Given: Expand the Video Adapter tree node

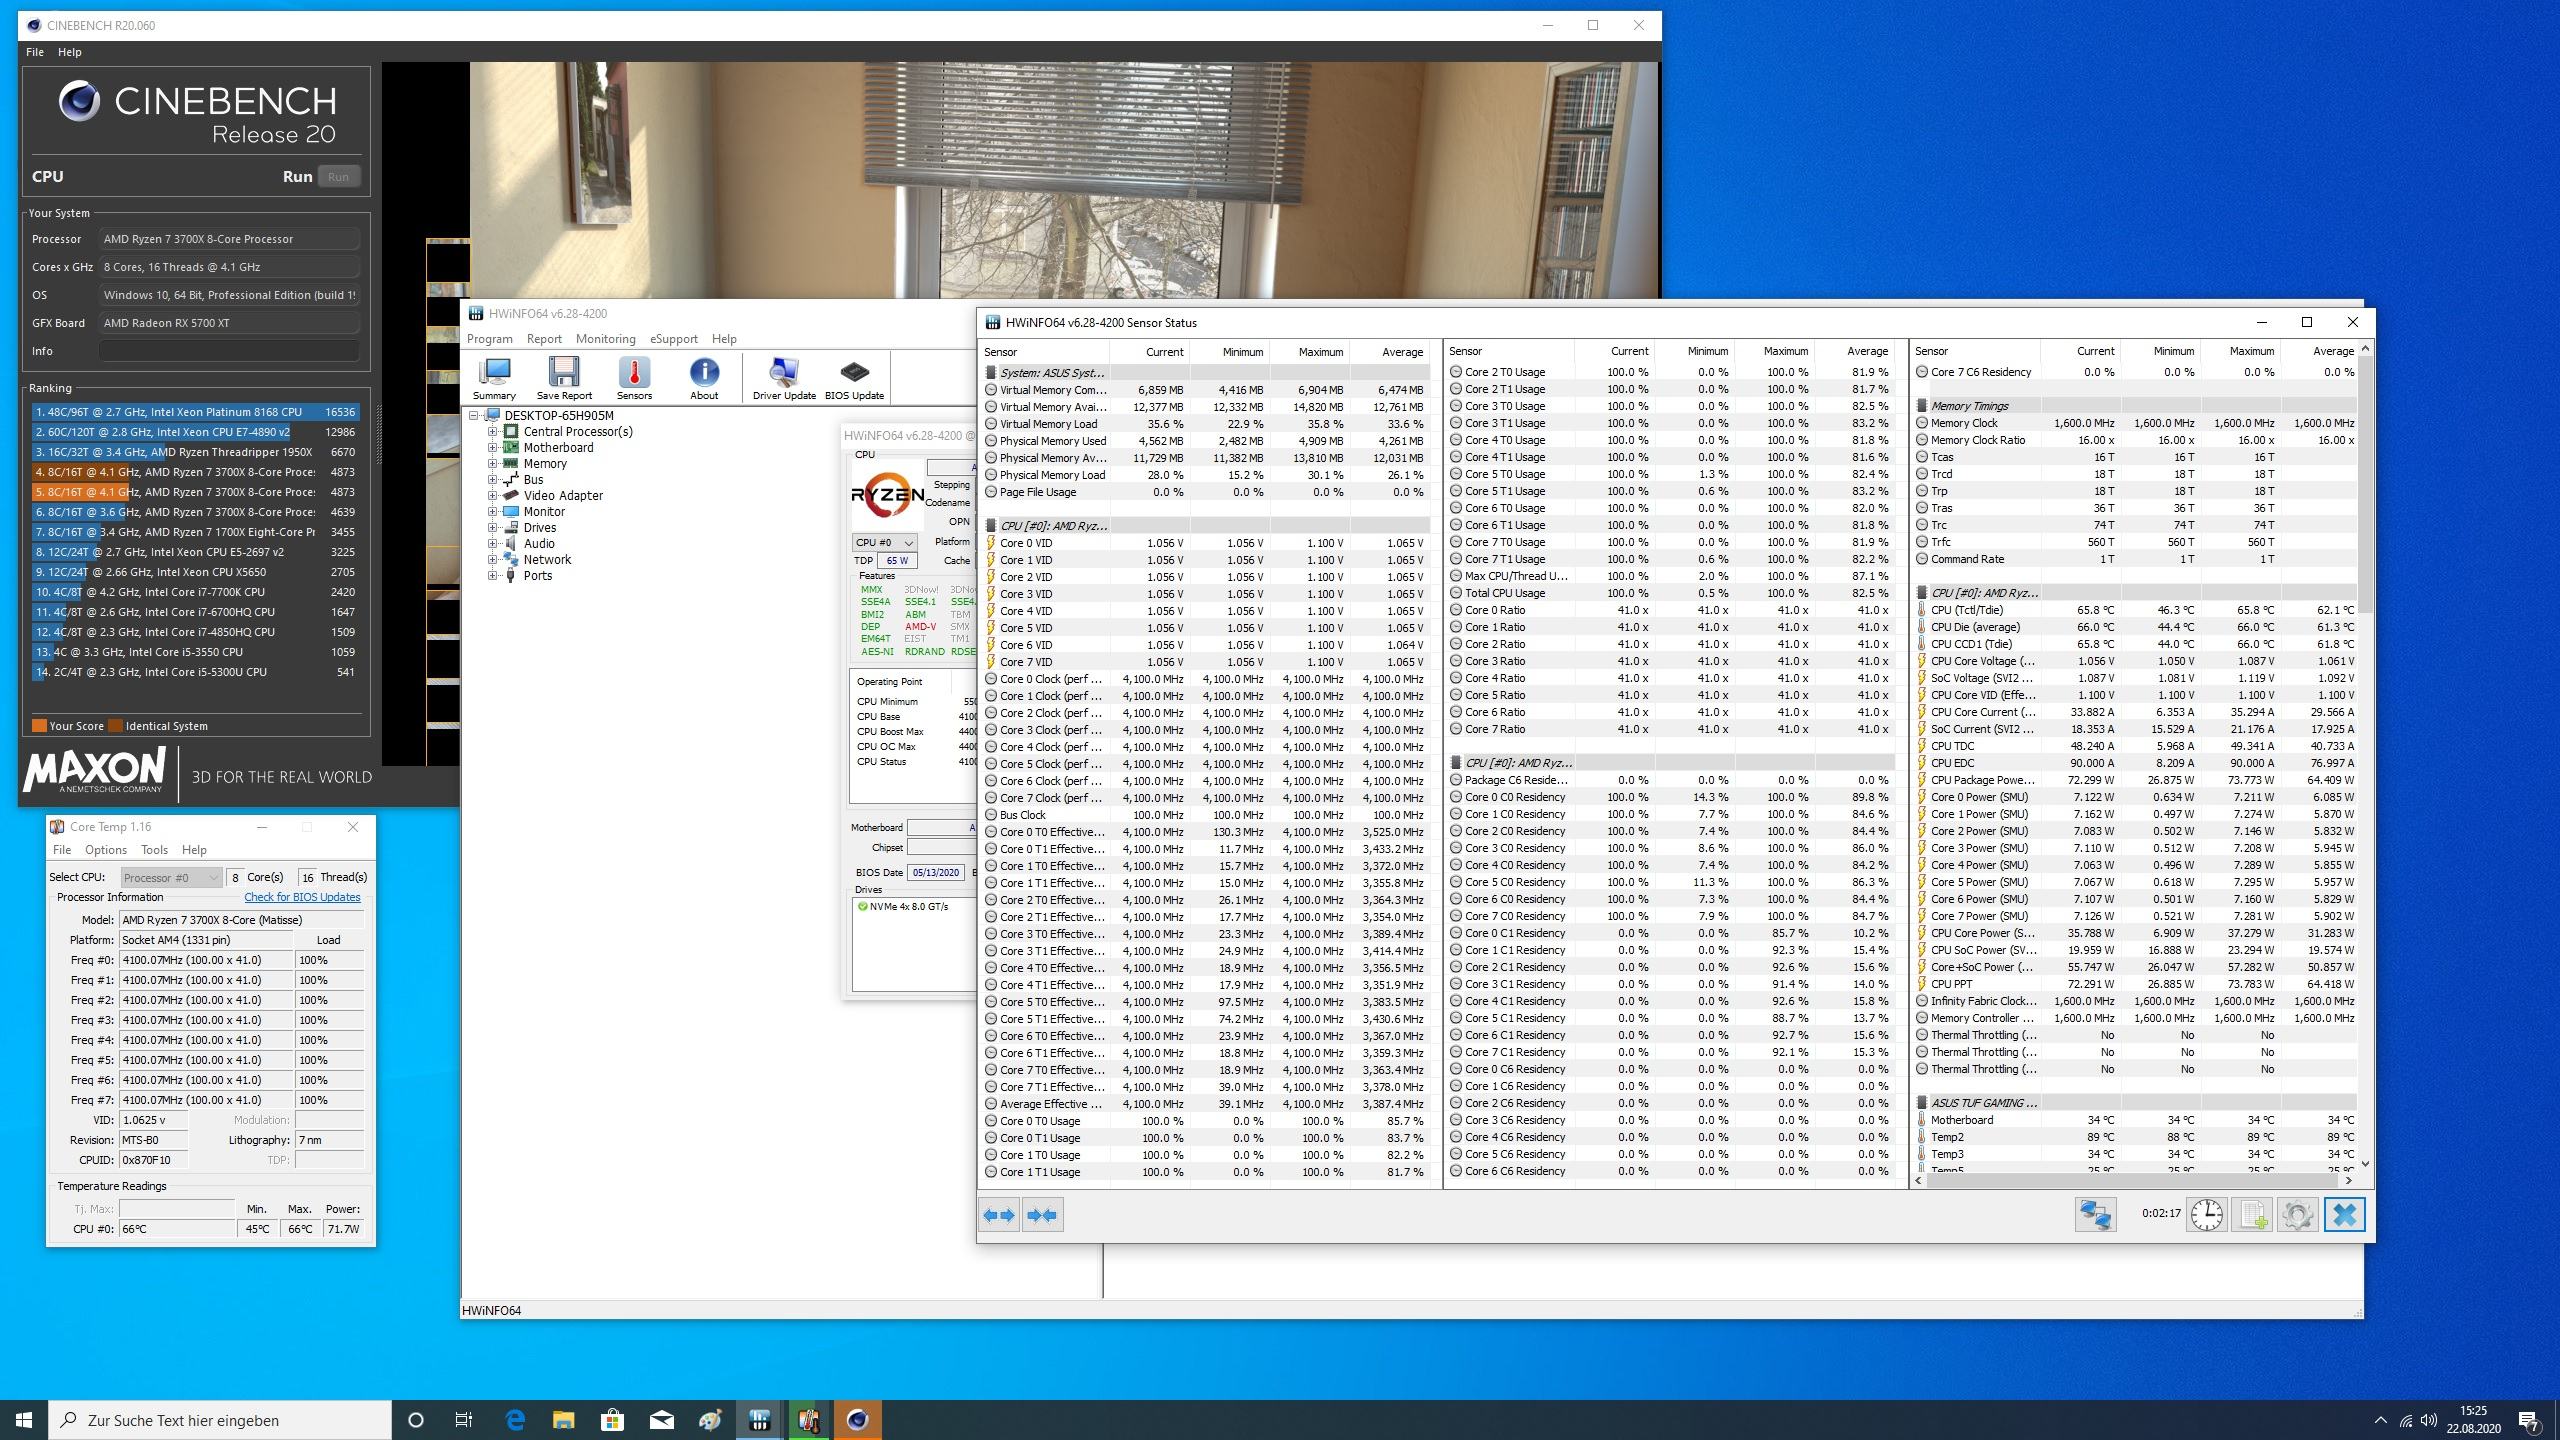Looking at the screenshot, I should coord(493,496).
